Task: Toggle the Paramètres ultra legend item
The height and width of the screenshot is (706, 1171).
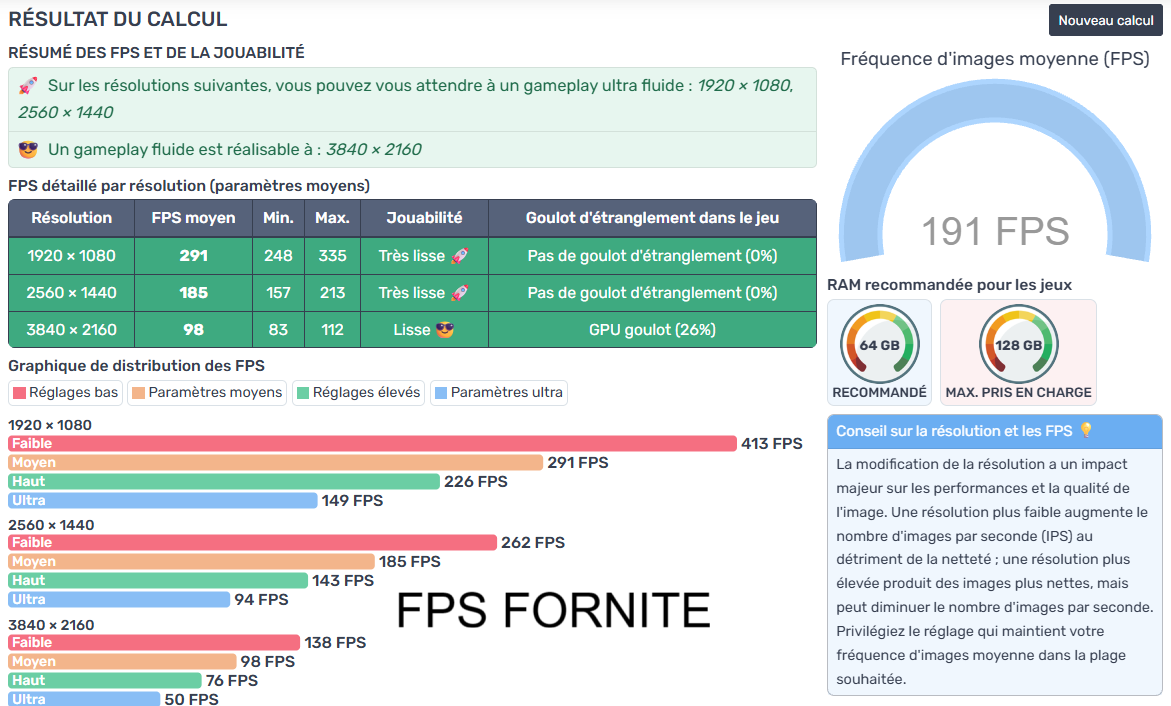Action: [x=499, y=393]
